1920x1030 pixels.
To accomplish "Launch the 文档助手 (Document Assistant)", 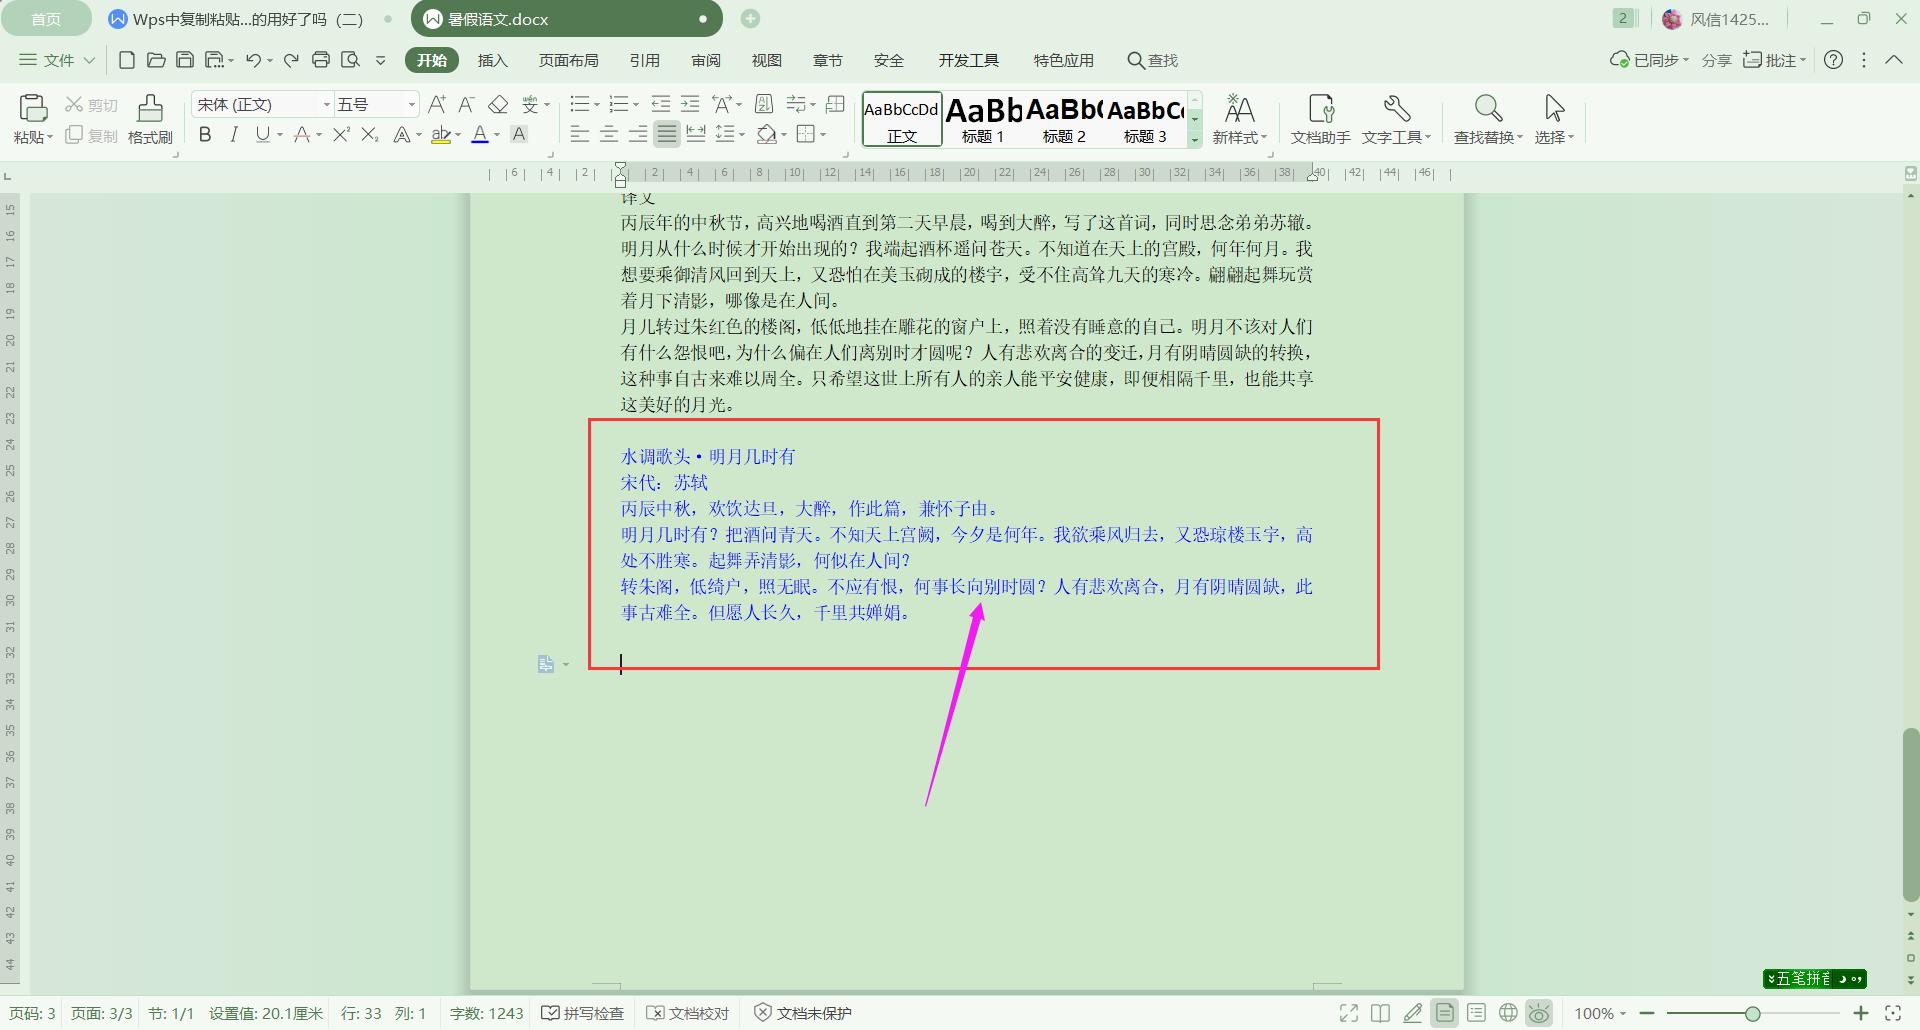I will (x=1320, y=118).
